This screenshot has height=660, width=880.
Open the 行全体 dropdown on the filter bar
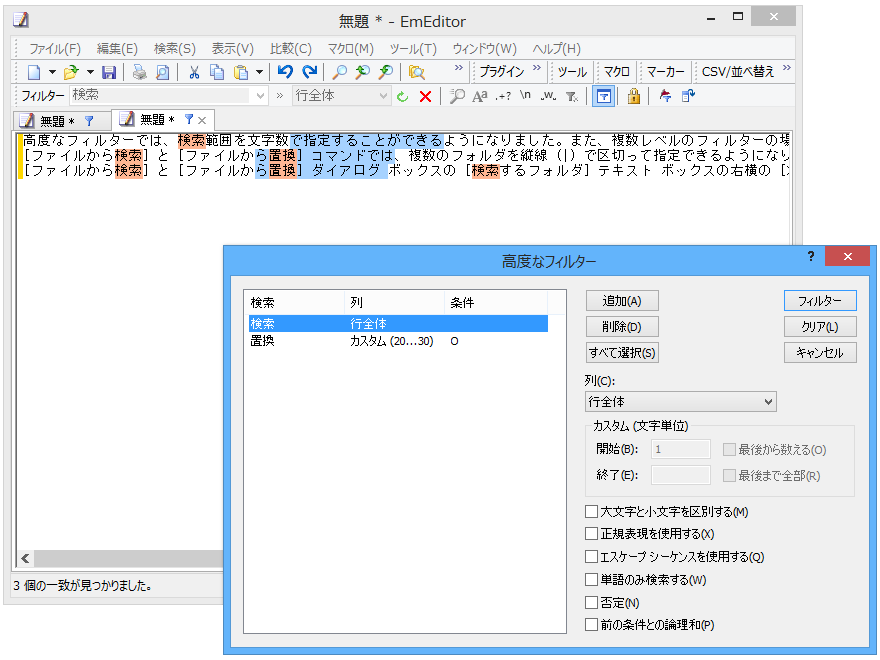(381, 96)
